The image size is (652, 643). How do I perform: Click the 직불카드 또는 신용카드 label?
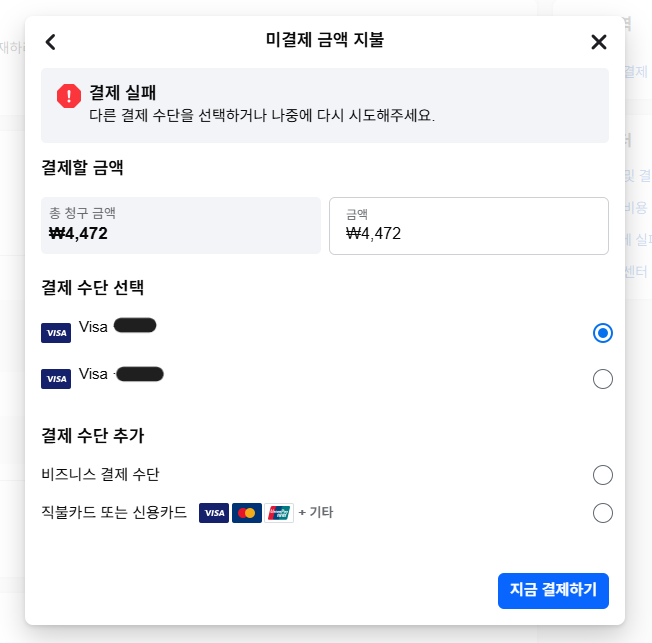pyautogui.click(x=114, y=512)
